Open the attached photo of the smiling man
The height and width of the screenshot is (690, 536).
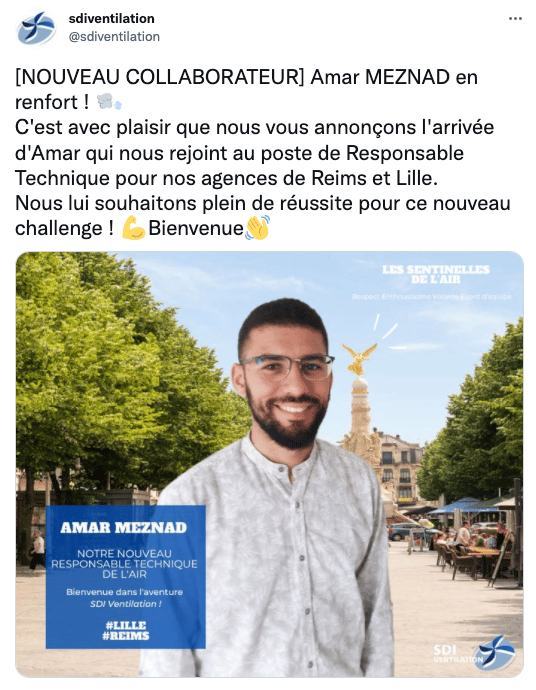click(269, 464)
